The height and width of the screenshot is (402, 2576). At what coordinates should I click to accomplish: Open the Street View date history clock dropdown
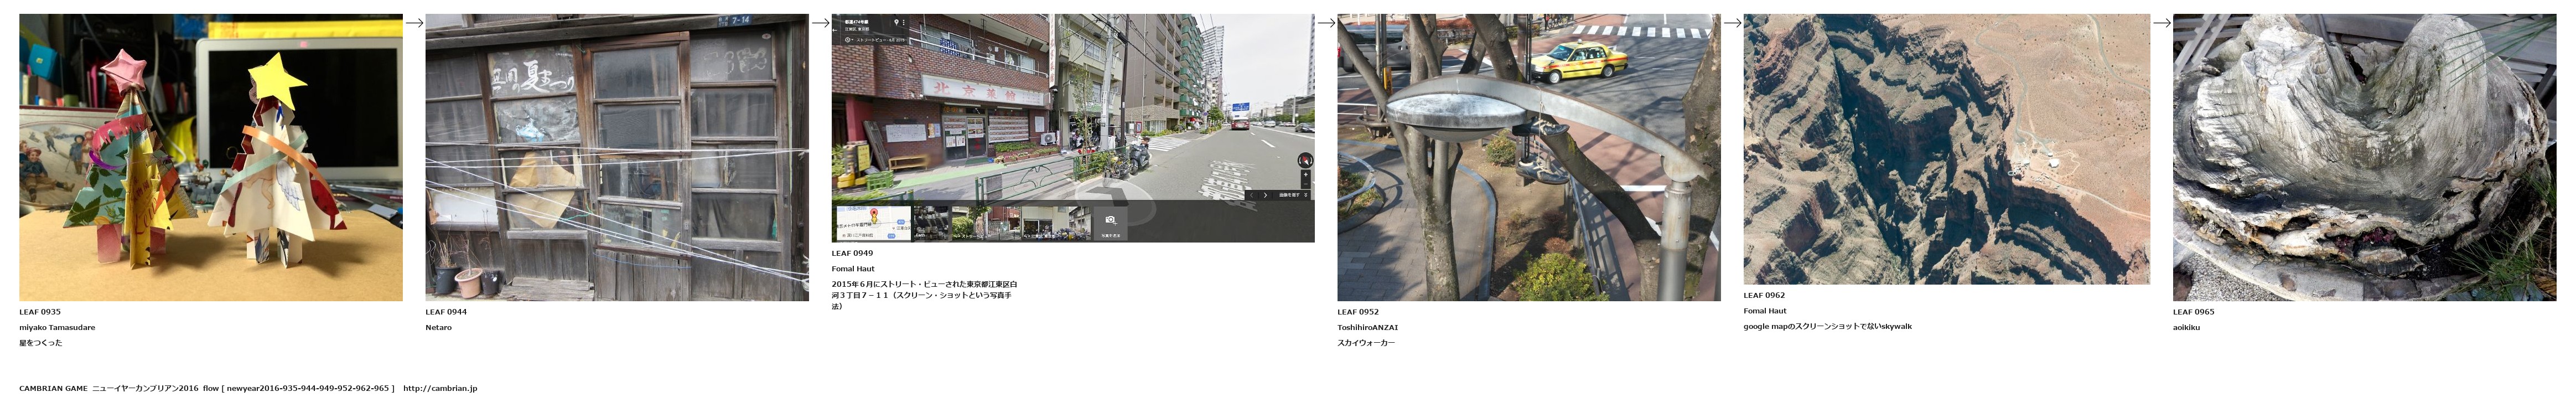(x=849, y=40)
